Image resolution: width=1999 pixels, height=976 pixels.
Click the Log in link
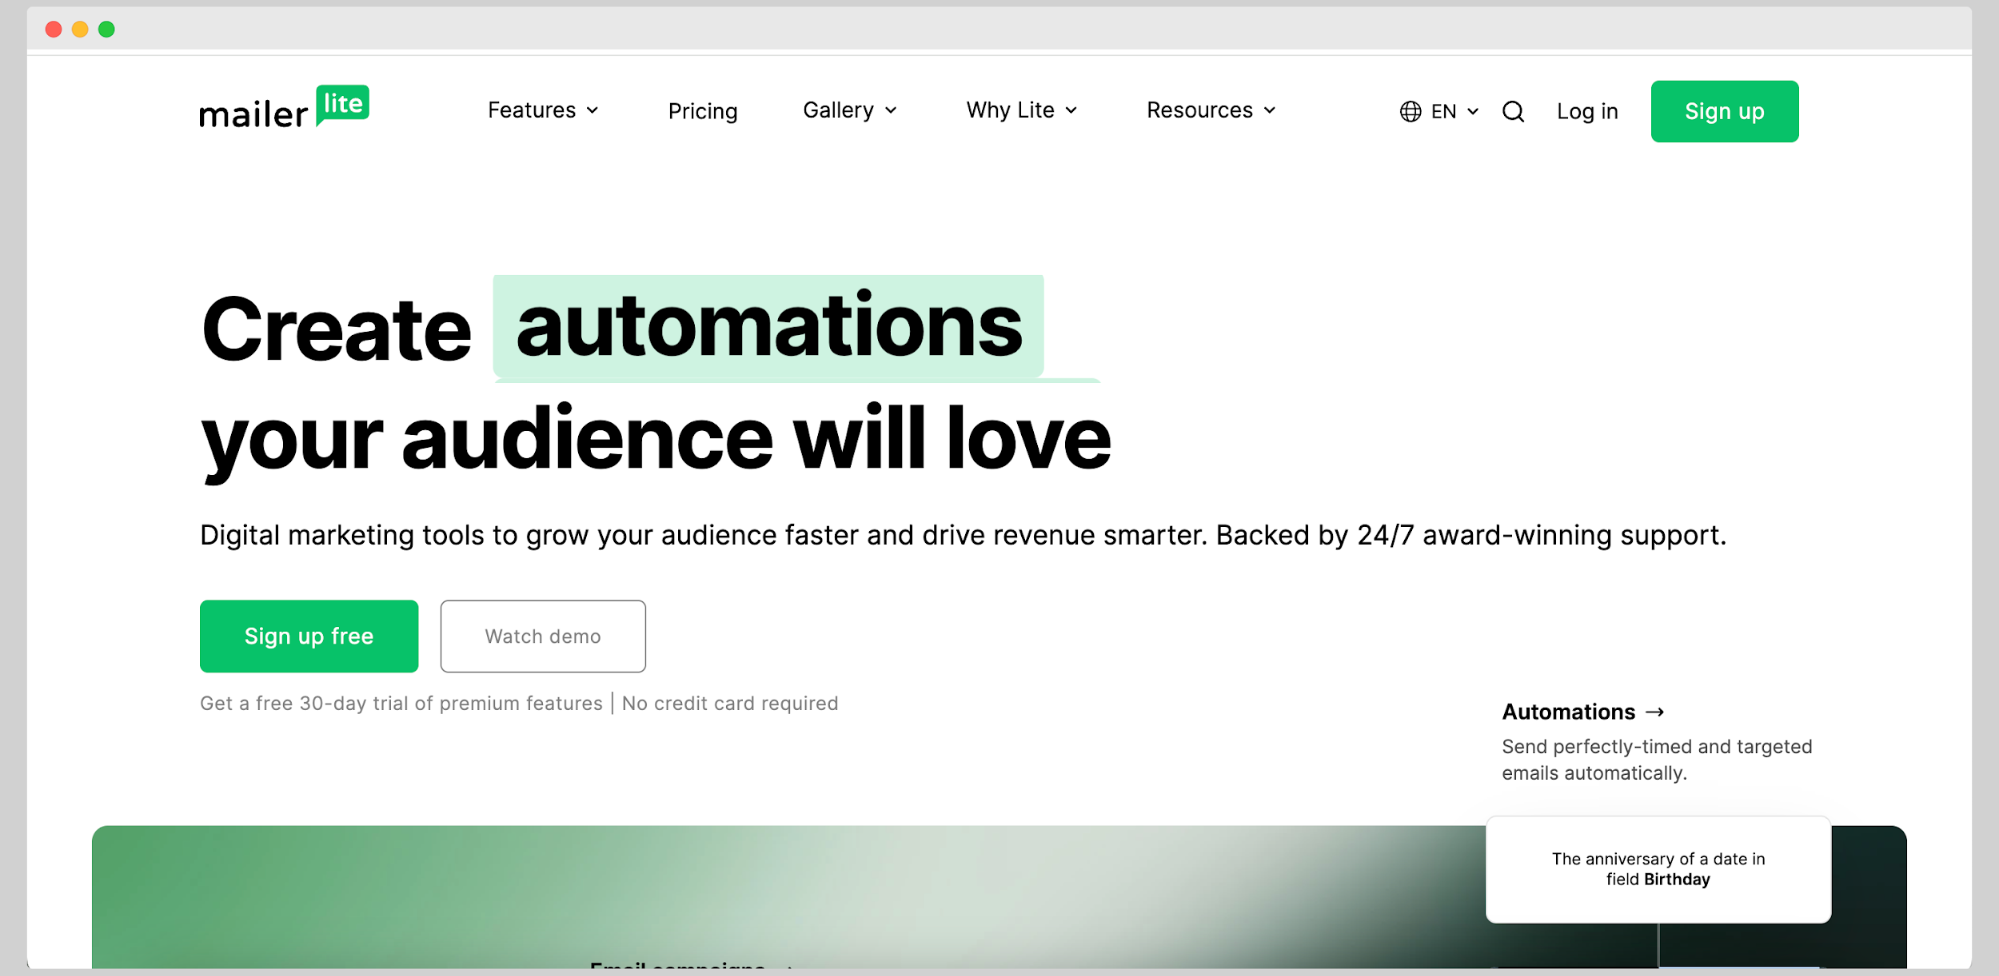coord(1587,112)
